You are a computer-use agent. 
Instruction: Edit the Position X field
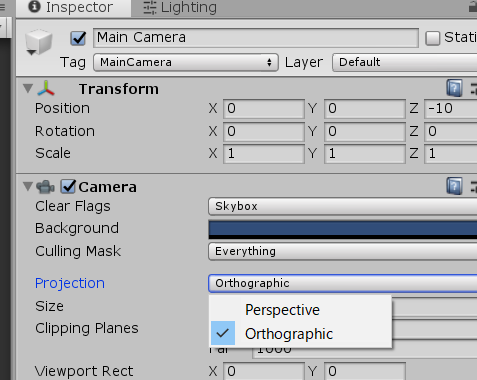(x=264, y=109)
